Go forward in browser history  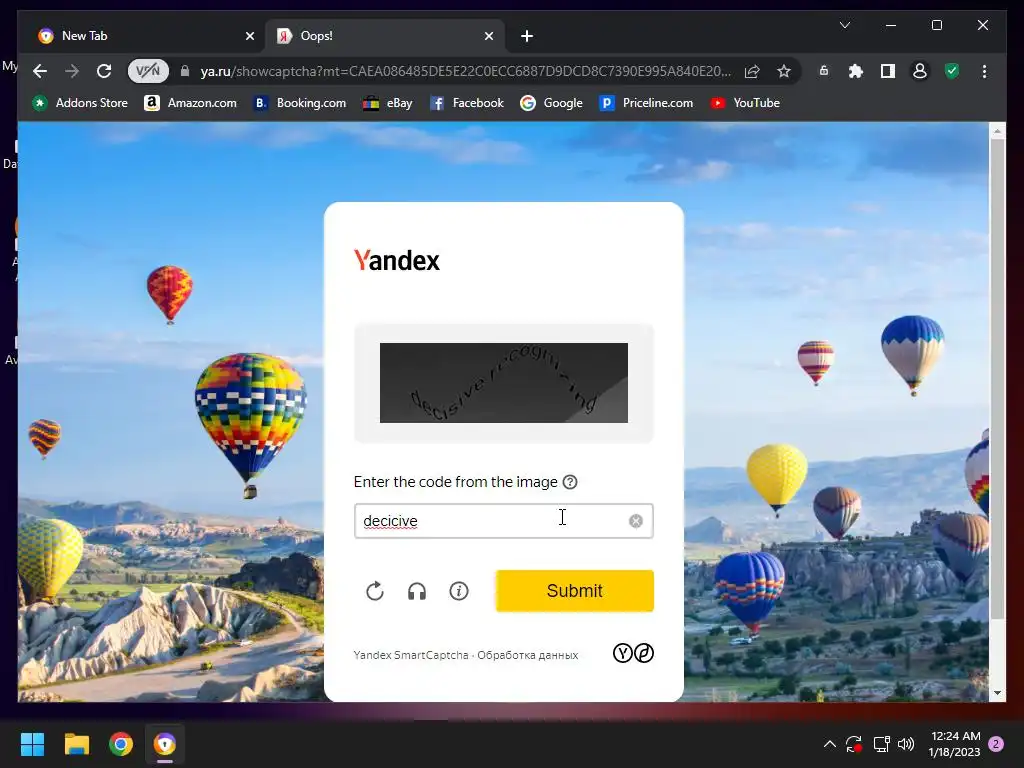72,71
